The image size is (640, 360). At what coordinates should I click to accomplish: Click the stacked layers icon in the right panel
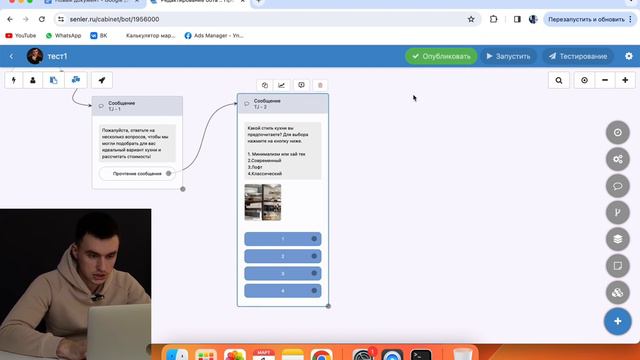[x=618, y=239]
